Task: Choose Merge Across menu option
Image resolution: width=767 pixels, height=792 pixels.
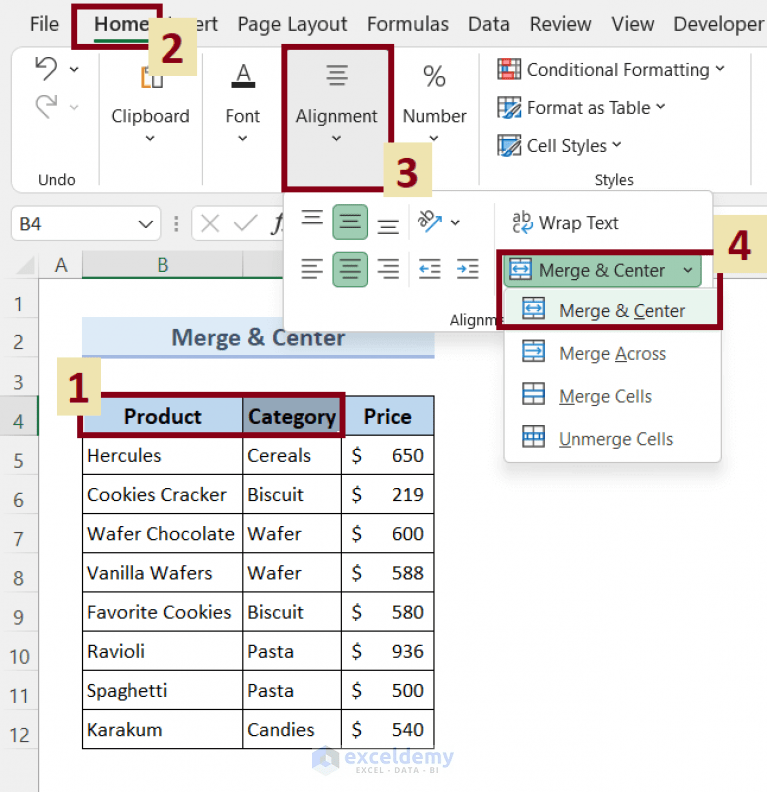Action: (x=611, y=353)
